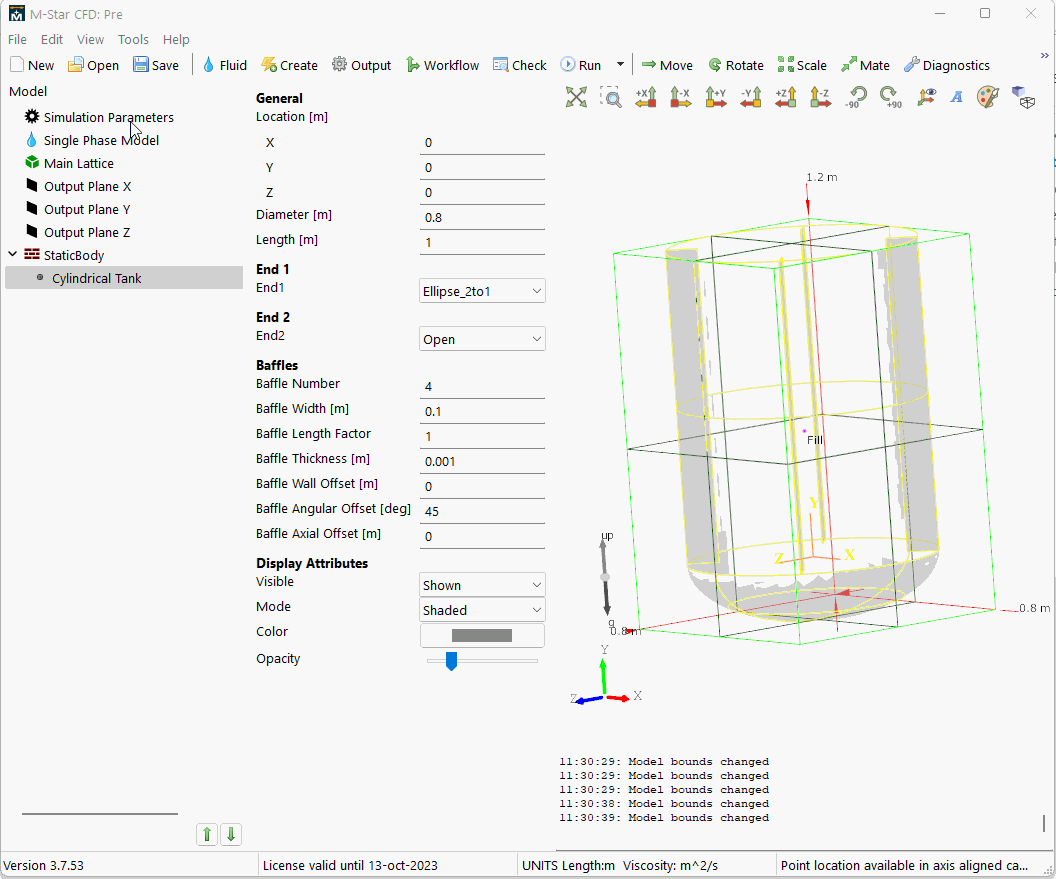Select the Scale tool
1056x879 pixels.
(802, 65)
